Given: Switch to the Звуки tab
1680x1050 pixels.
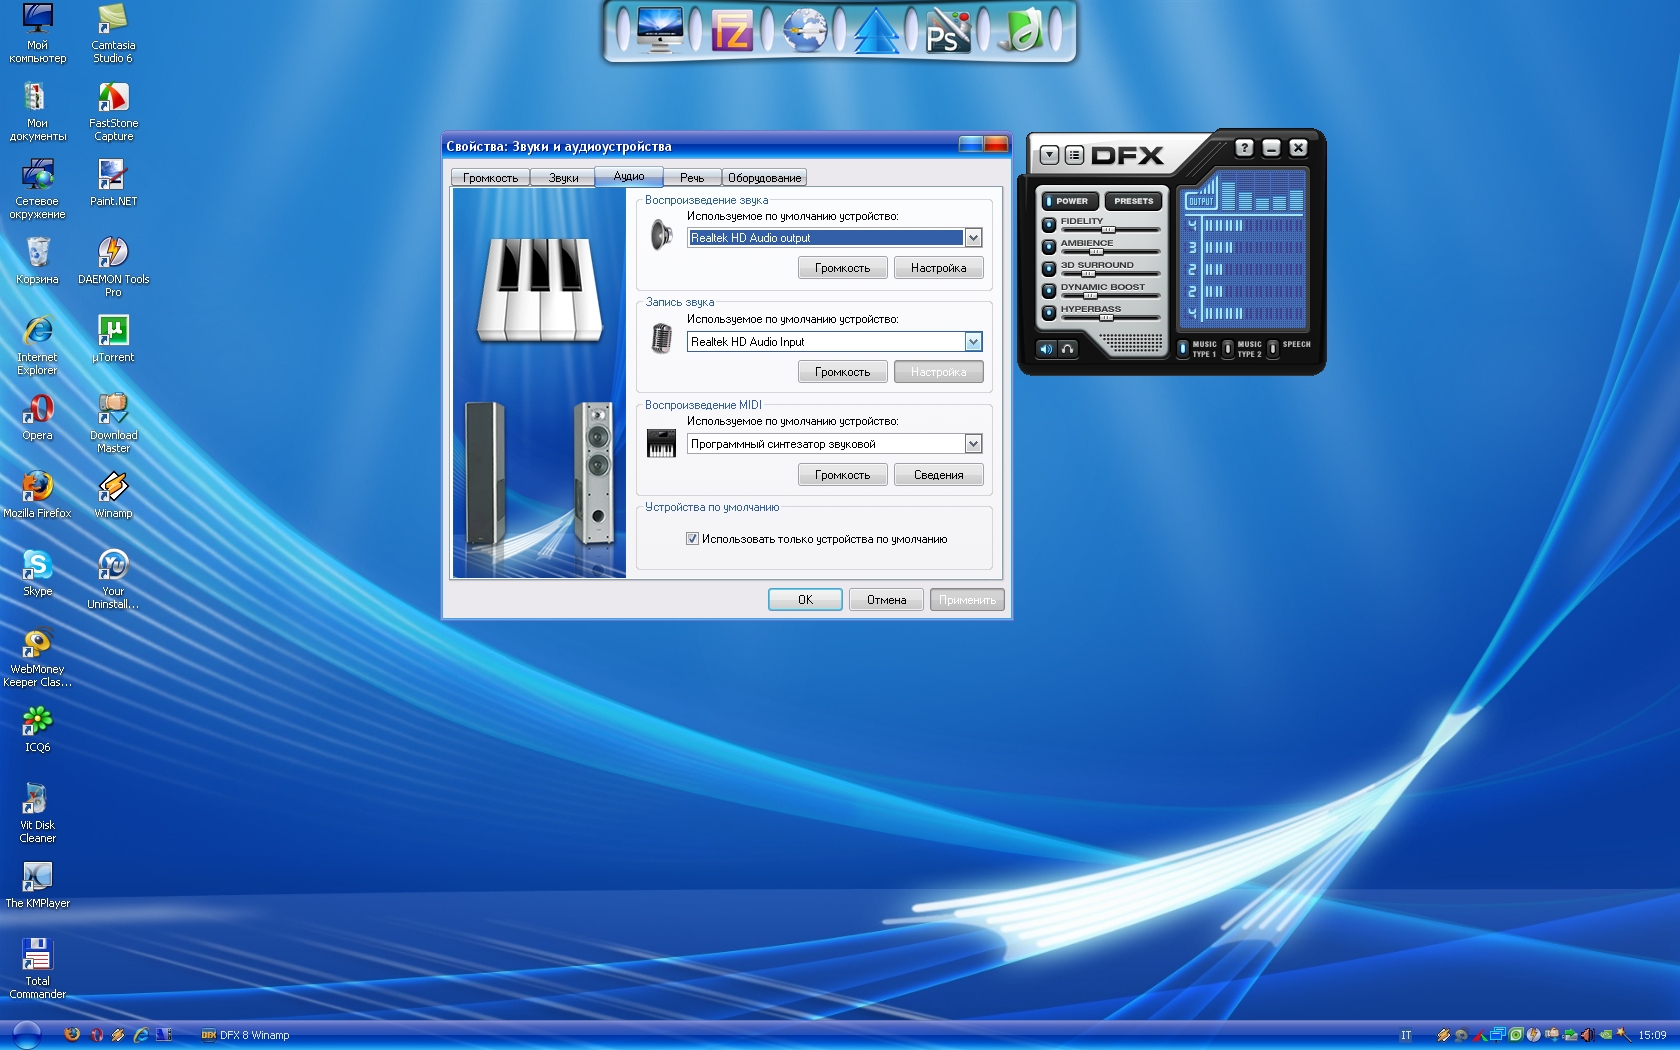Looking at the screenshot, I should 563,178.
